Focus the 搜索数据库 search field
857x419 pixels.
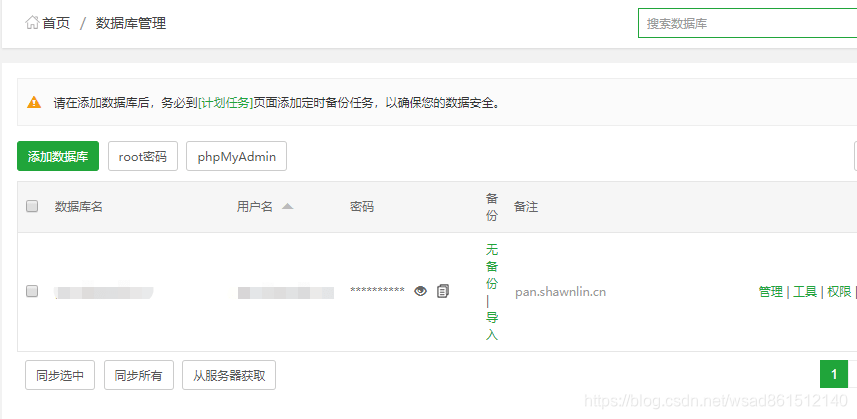pyautogui.click(x=748, y=23)
